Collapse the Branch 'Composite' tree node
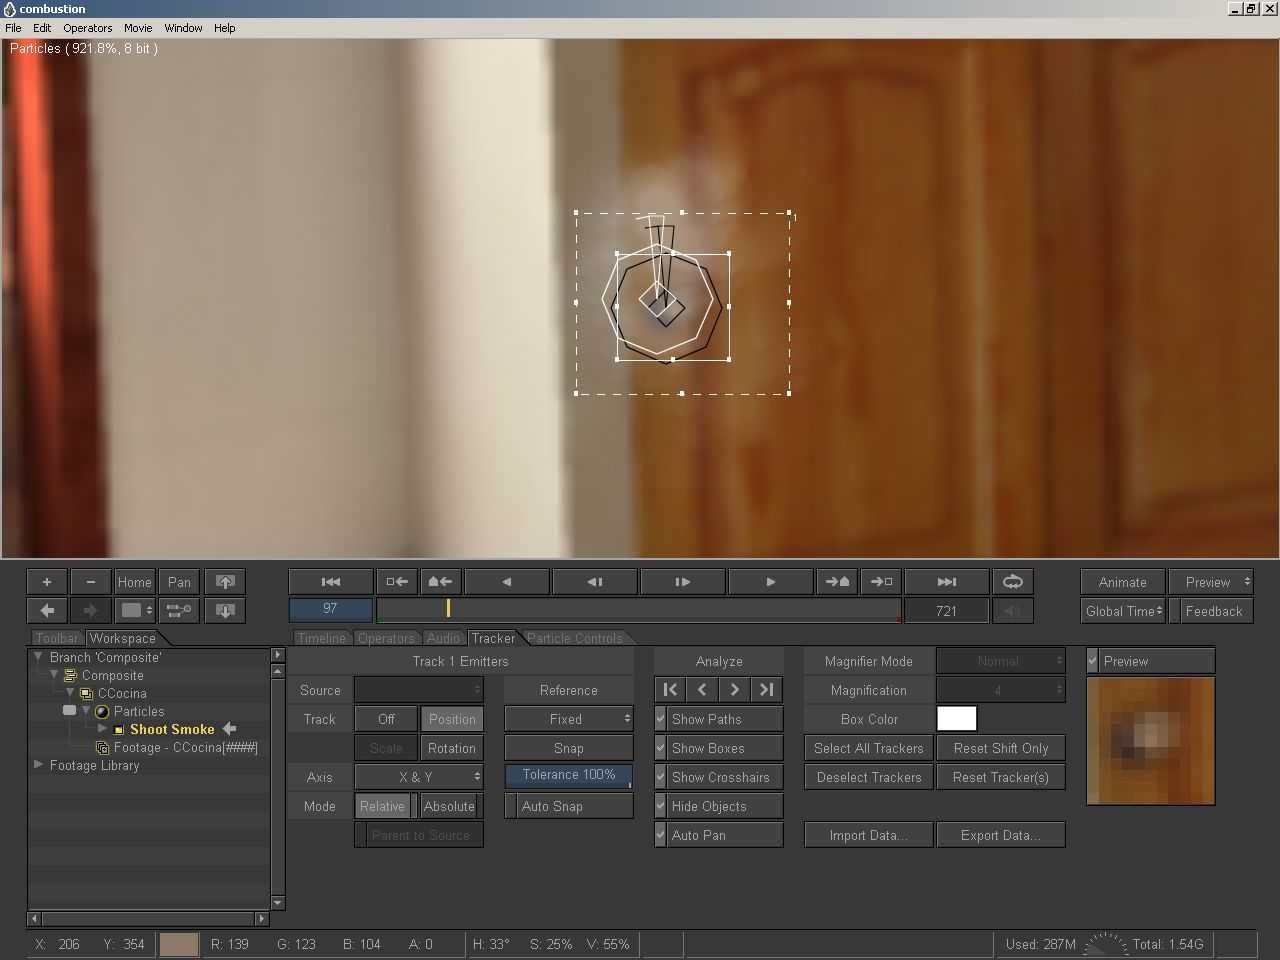This screenshot has width=1280, height=960. [38, 657]
